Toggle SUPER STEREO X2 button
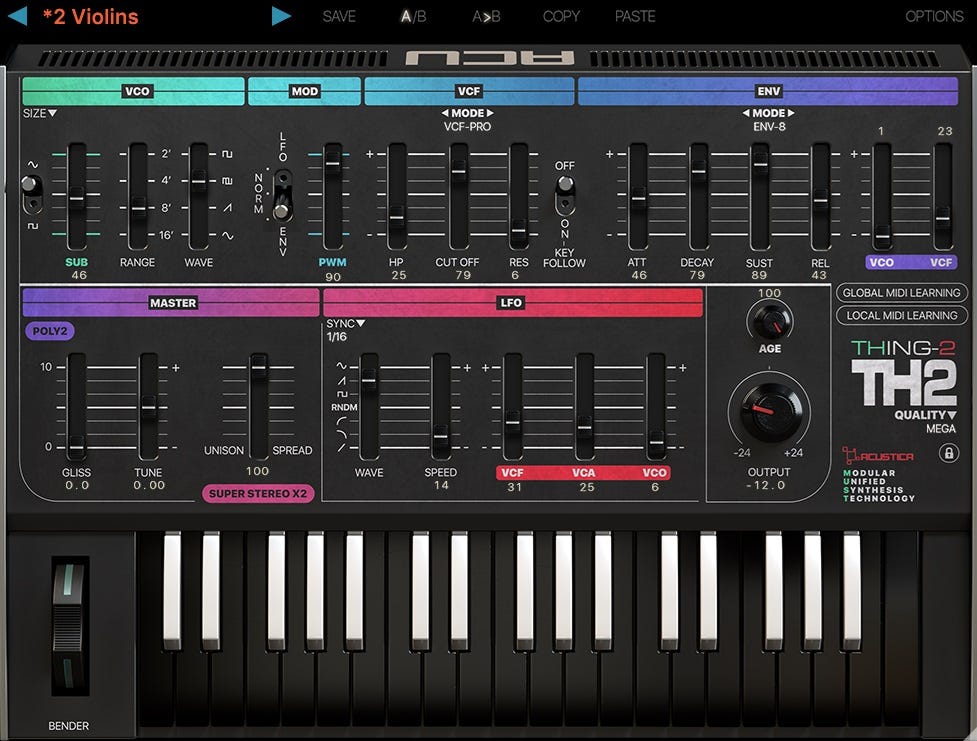The image size is (977, 741). coord(258,494)
